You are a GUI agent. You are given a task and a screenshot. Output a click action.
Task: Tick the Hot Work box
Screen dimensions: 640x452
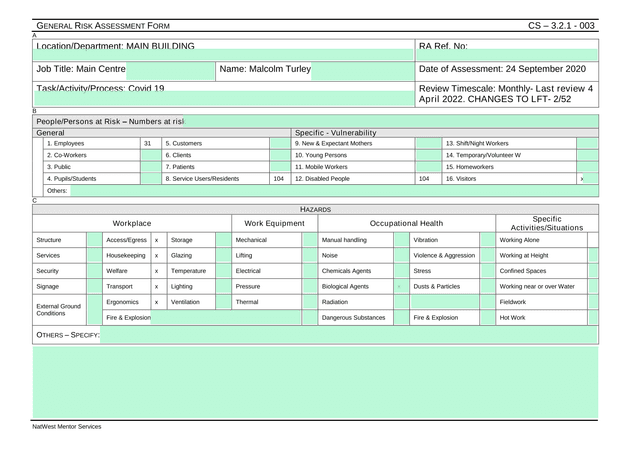pyautogui.click(x=593, y=318)
